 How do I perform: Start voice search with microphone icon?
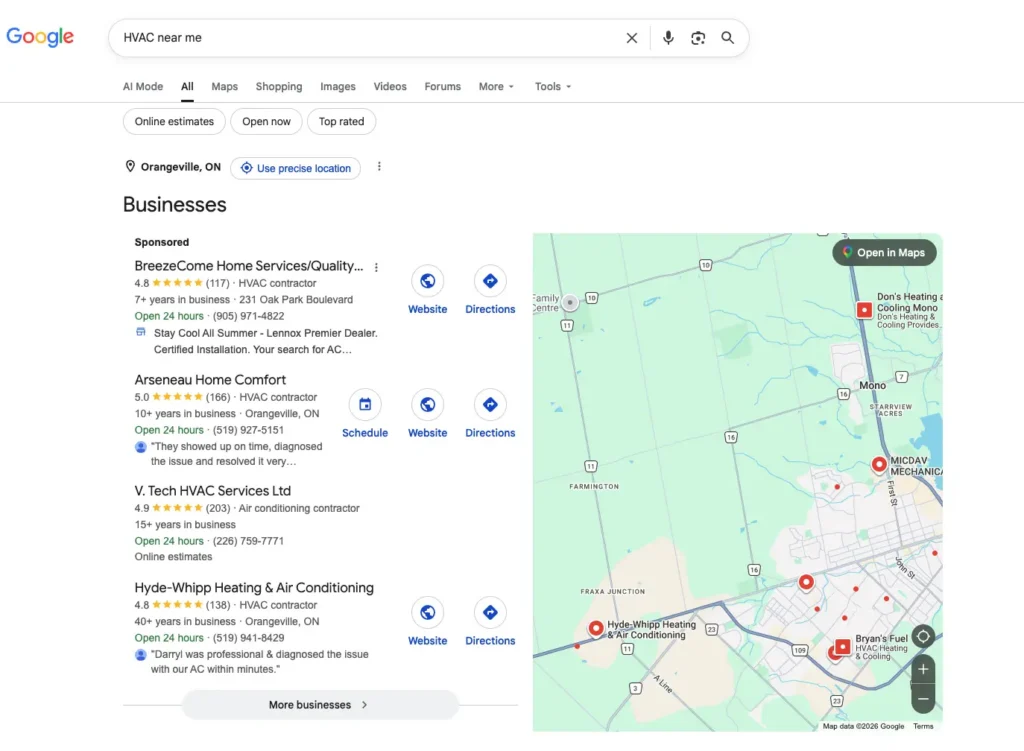pos(667,38)
